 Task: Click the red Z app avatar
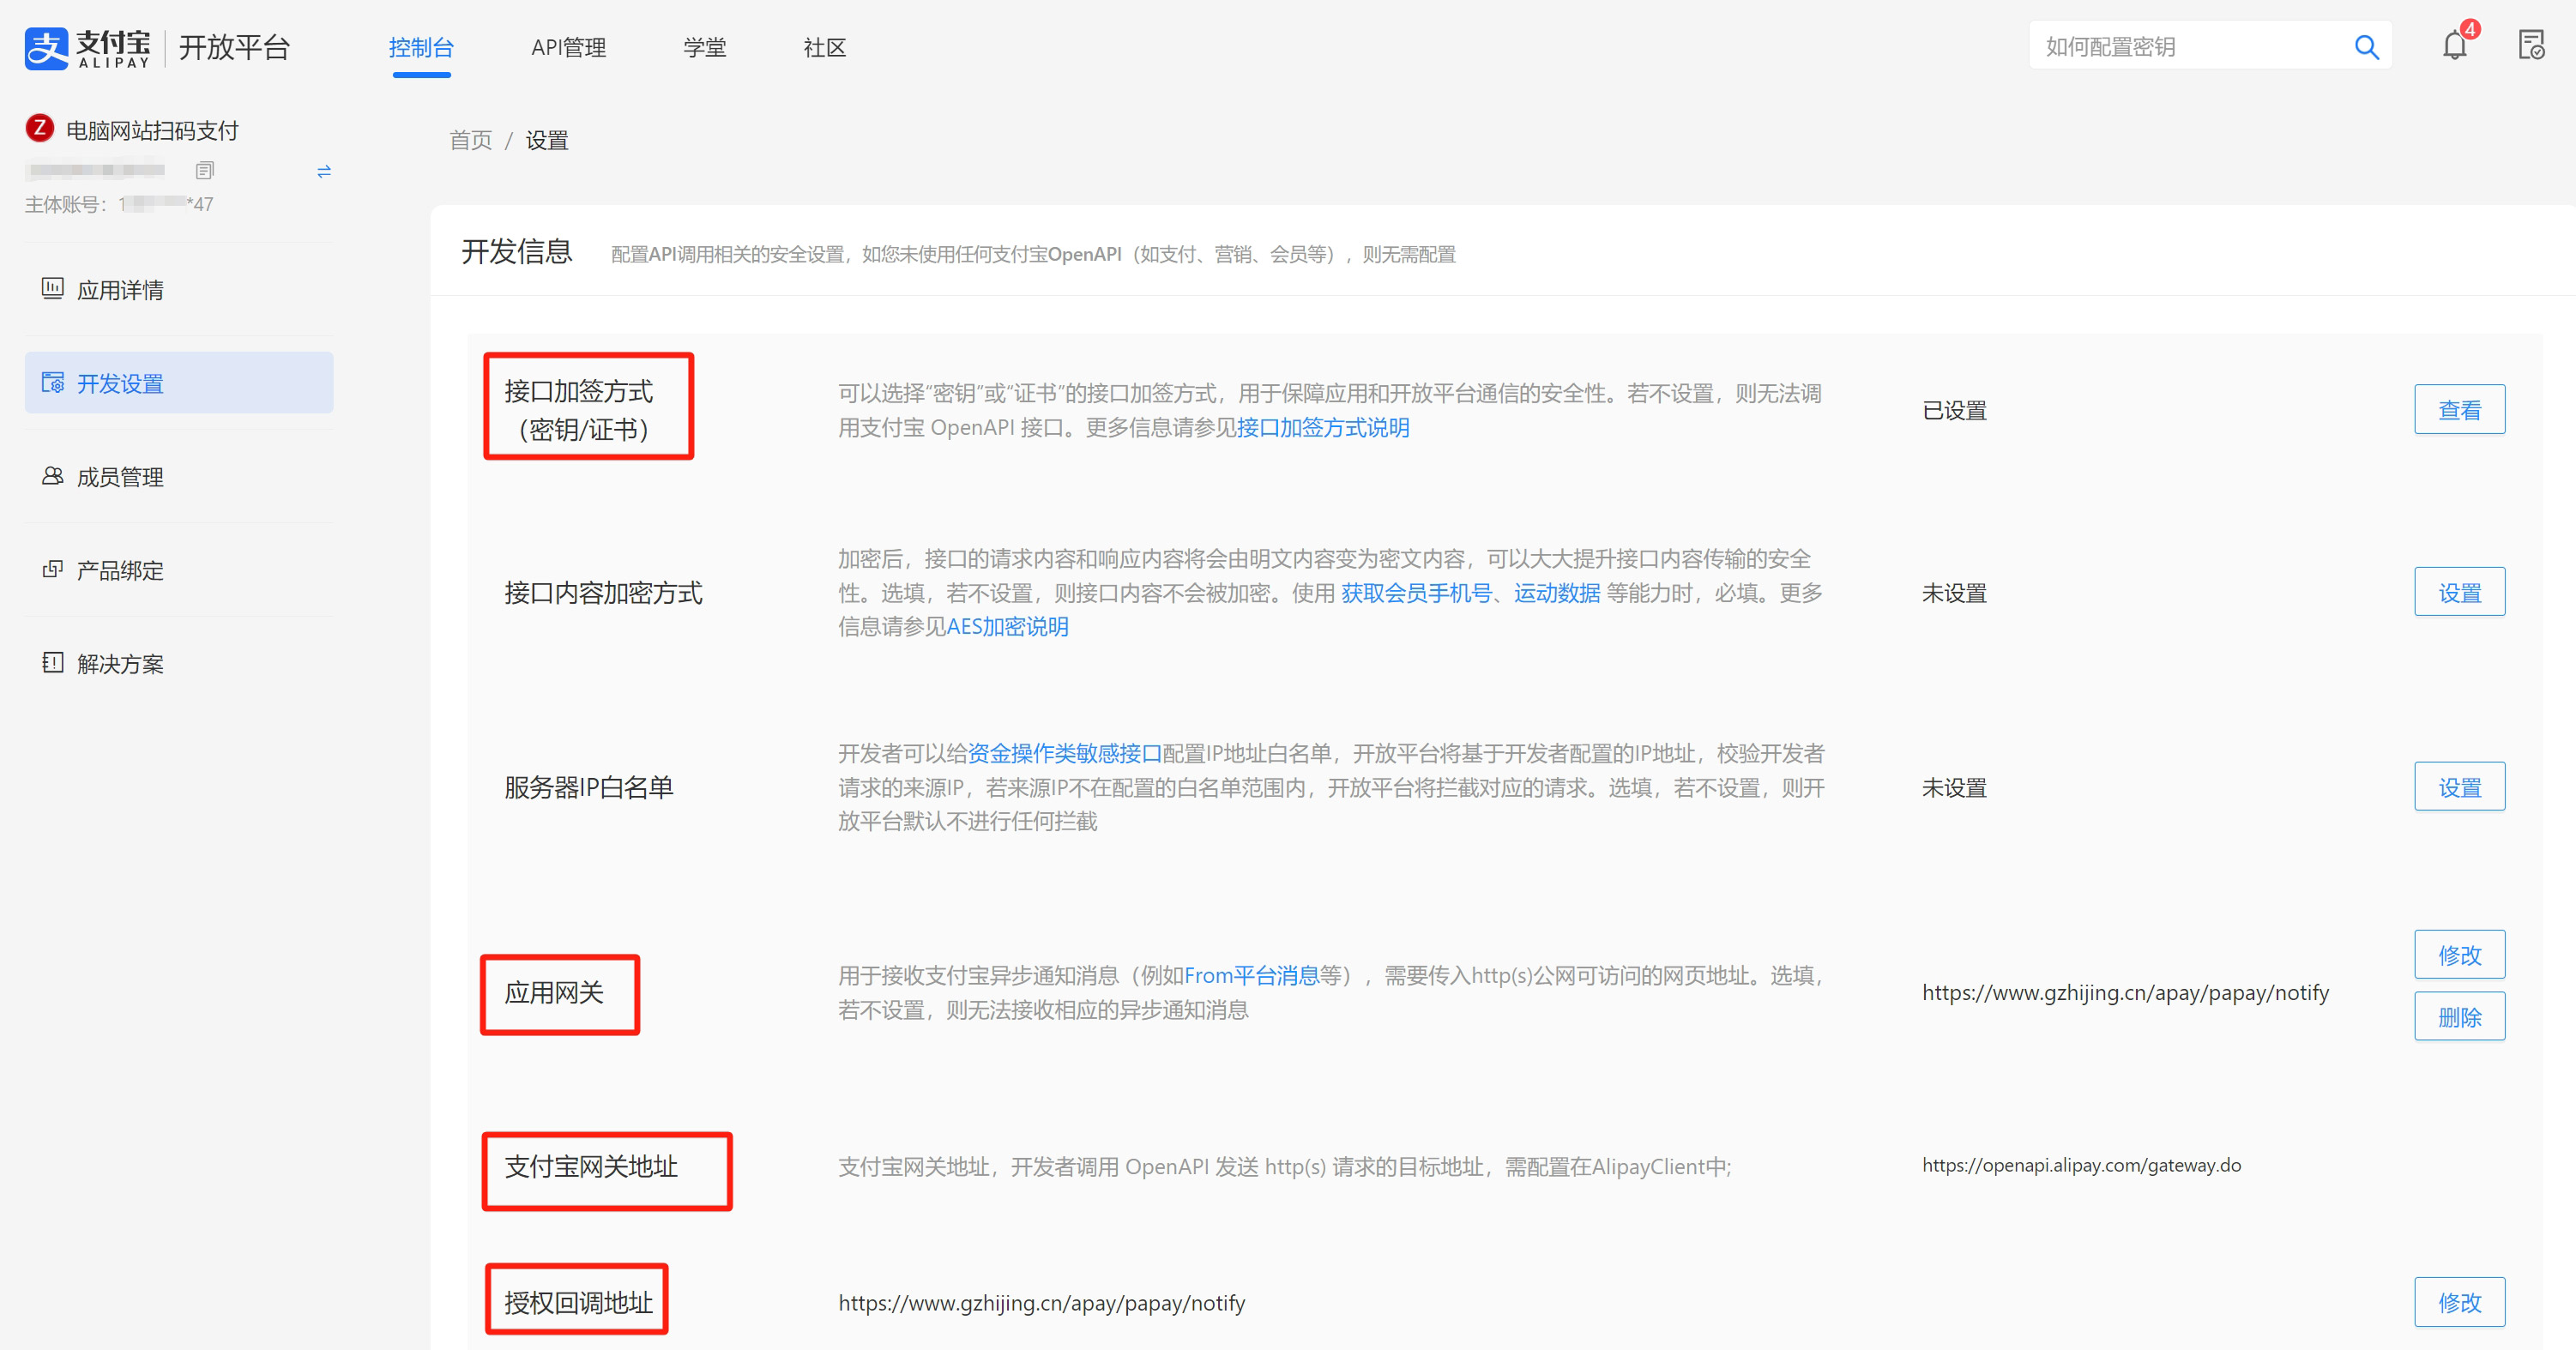click(40, 129)
